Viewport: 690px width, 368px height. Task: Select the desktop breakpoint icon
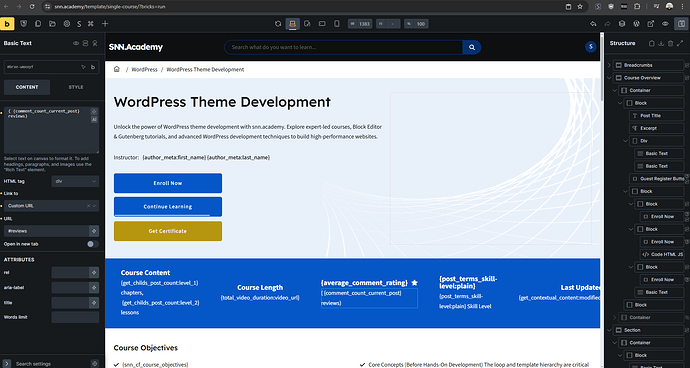(x=292, y=24)
